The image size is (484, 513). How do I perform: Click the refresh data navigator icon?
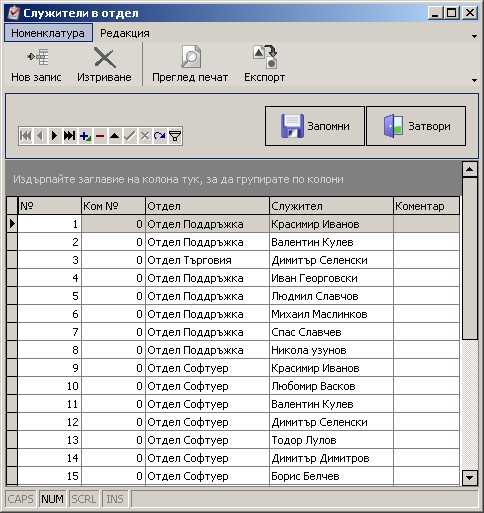click(x=160, y=136)
